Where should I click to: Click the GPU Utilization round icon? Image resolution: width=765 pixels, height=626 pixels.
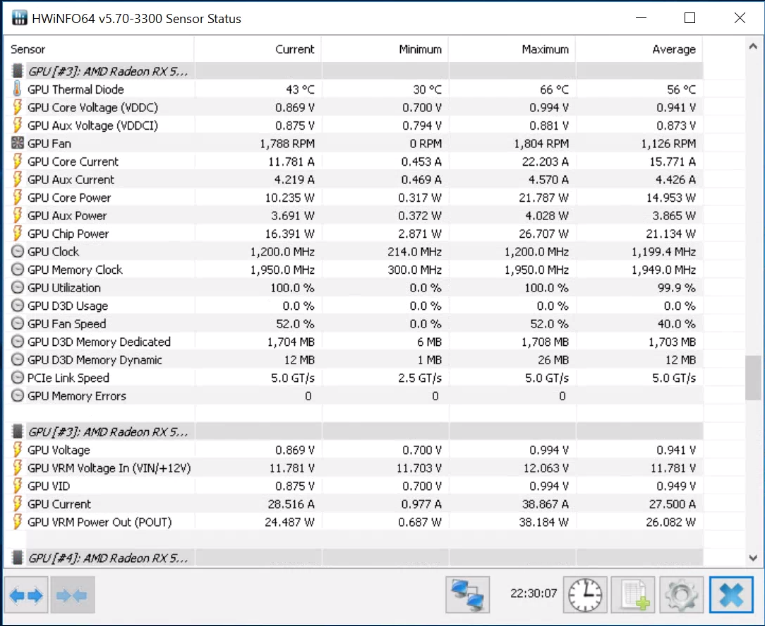(x=17, y=288)
